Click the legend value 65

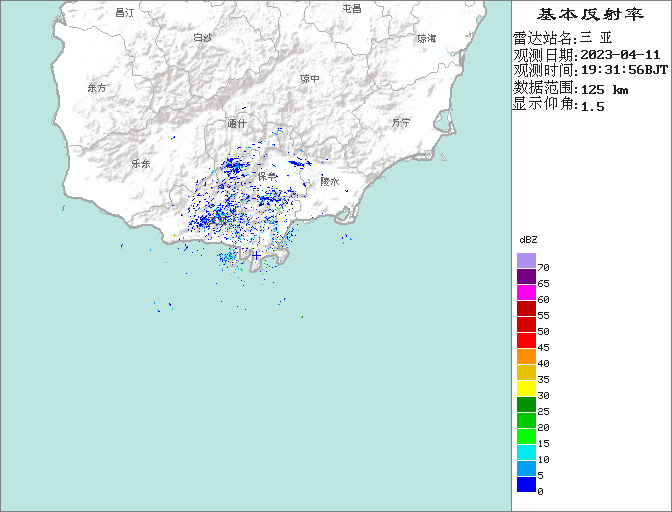(543, 284)
